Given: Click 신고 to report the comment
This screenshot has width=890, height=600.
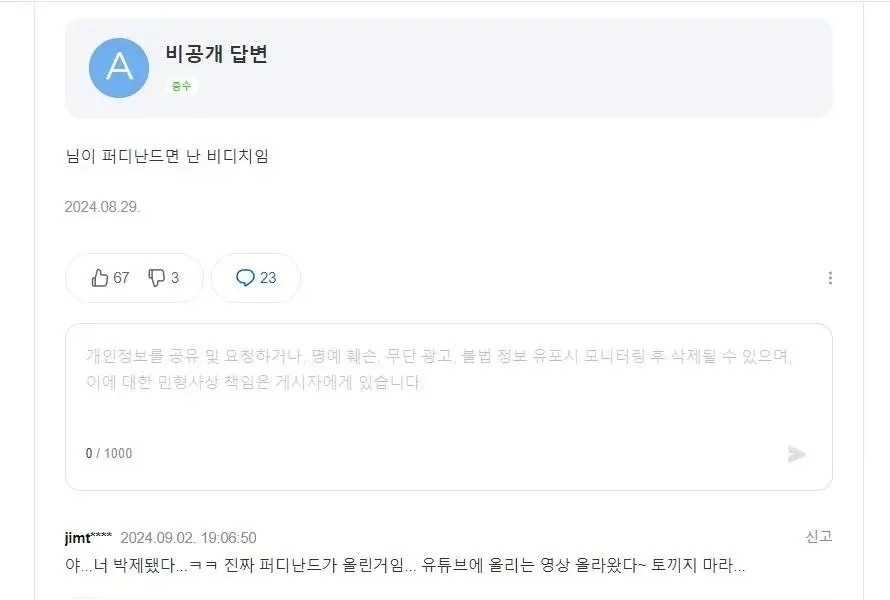Looking at the screenshot, I should point(819,537).
